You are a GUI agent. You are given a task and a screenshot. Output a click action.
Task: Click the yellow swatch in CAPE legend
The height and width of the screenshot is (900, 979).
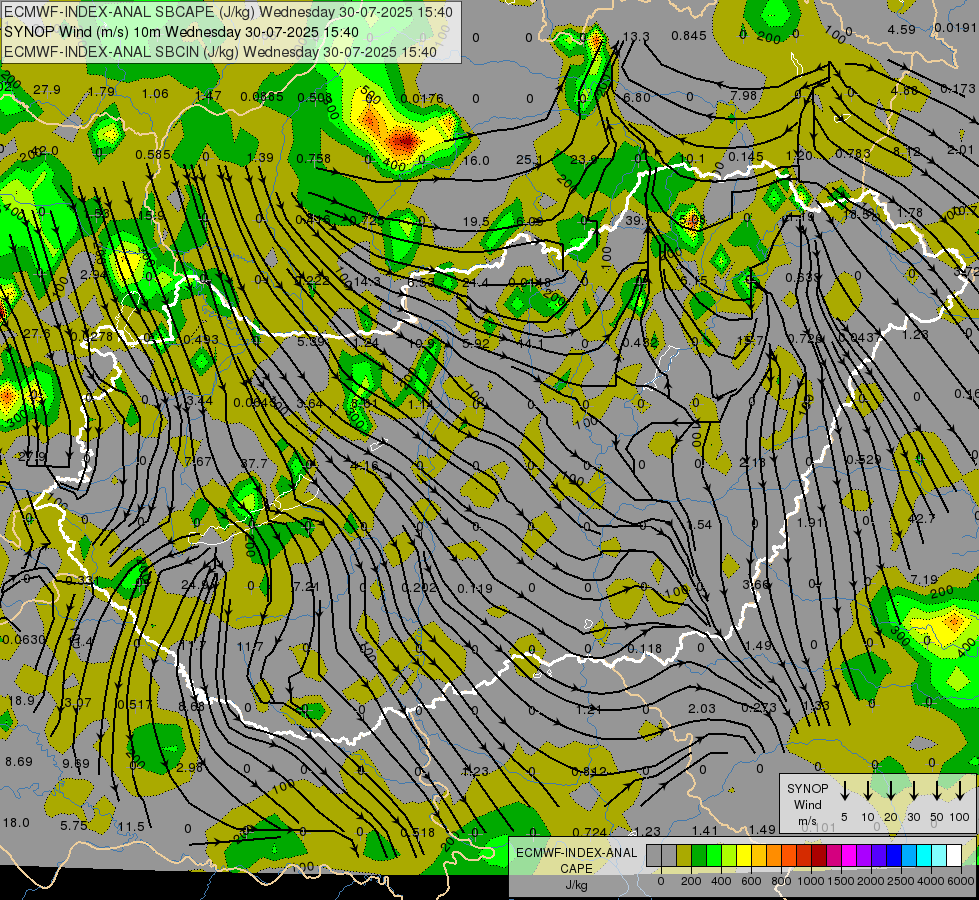pos(744,855)
